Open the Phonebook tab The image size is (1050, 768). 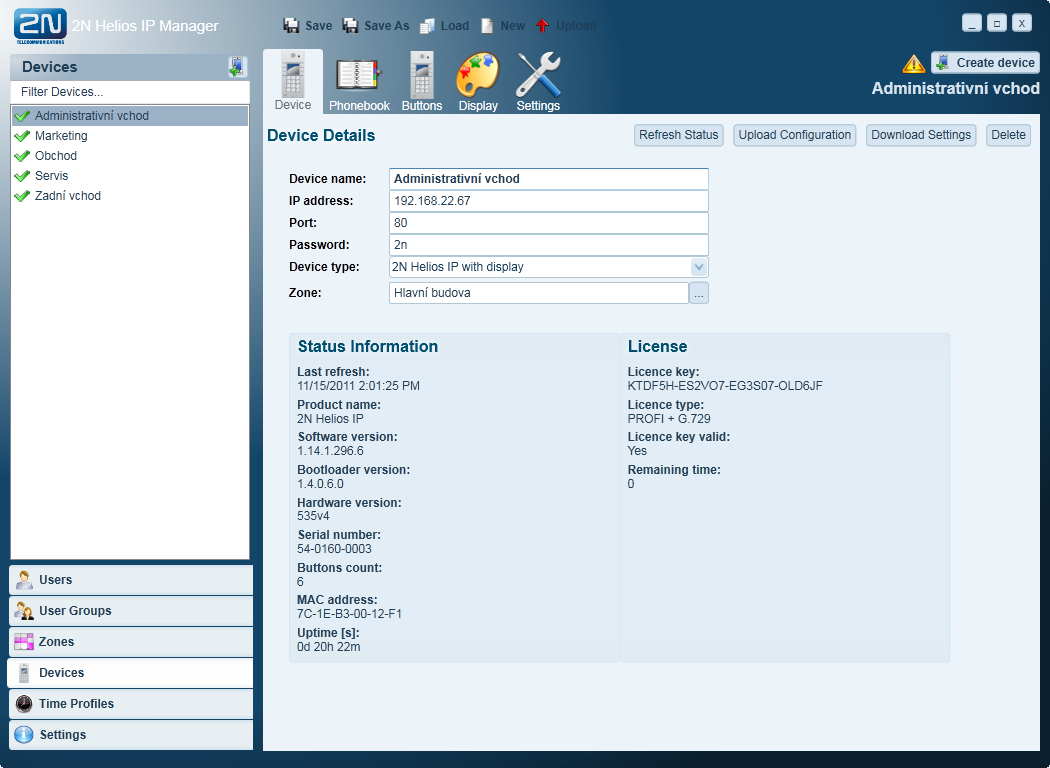(358, 84)
